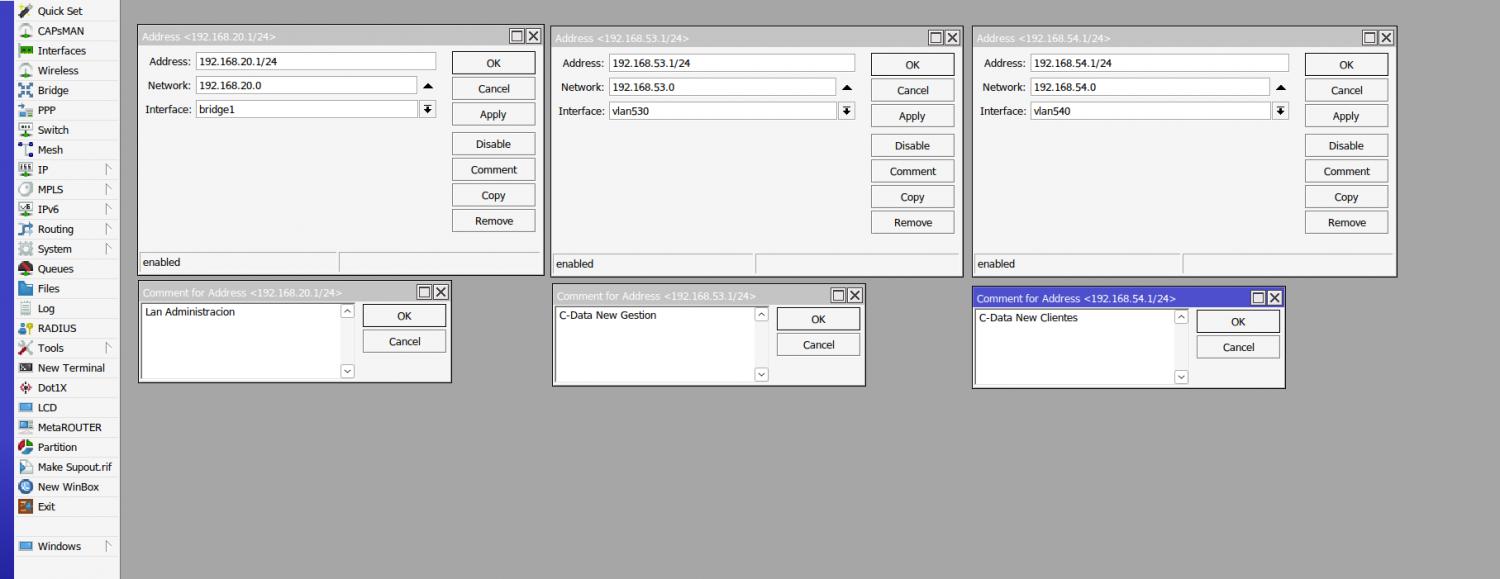Expand the Interface dropdown showing vlan530
The image size is (1500, 579).
coord(847,111)
